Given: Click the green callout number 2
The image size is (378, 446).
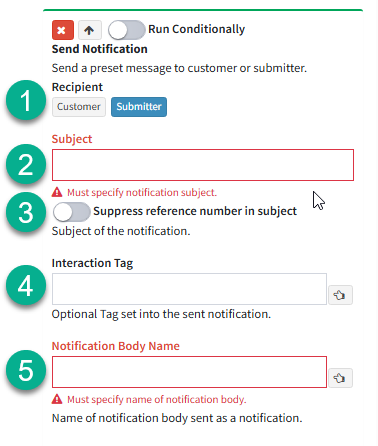Looking at the screenshot, I should pos(26,164).
